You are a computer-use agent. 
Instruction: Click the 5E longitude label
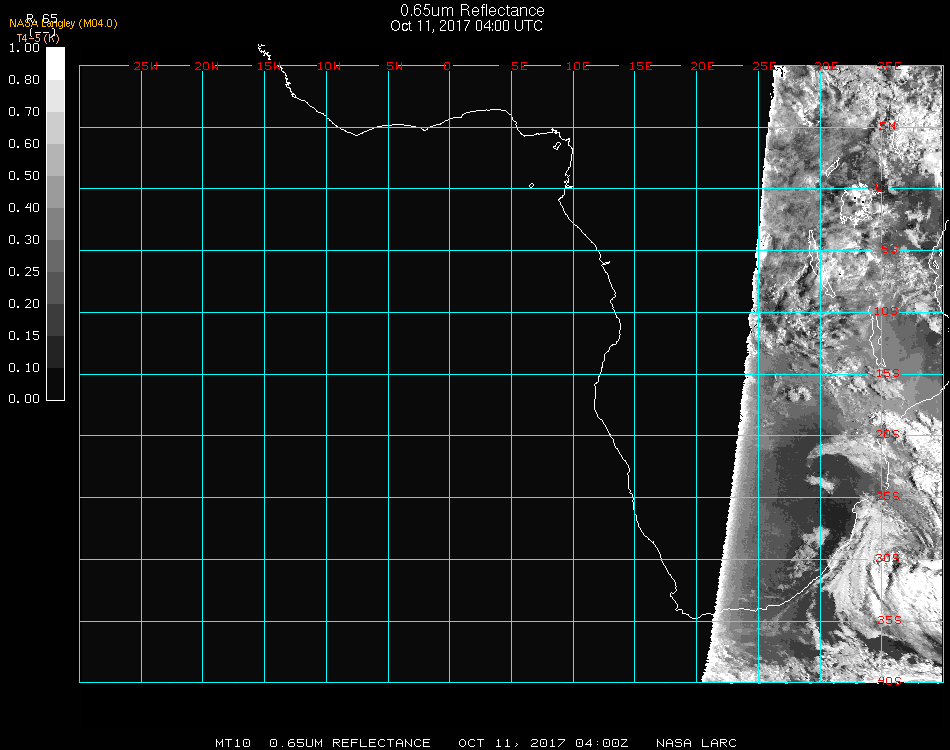(519, 66)
